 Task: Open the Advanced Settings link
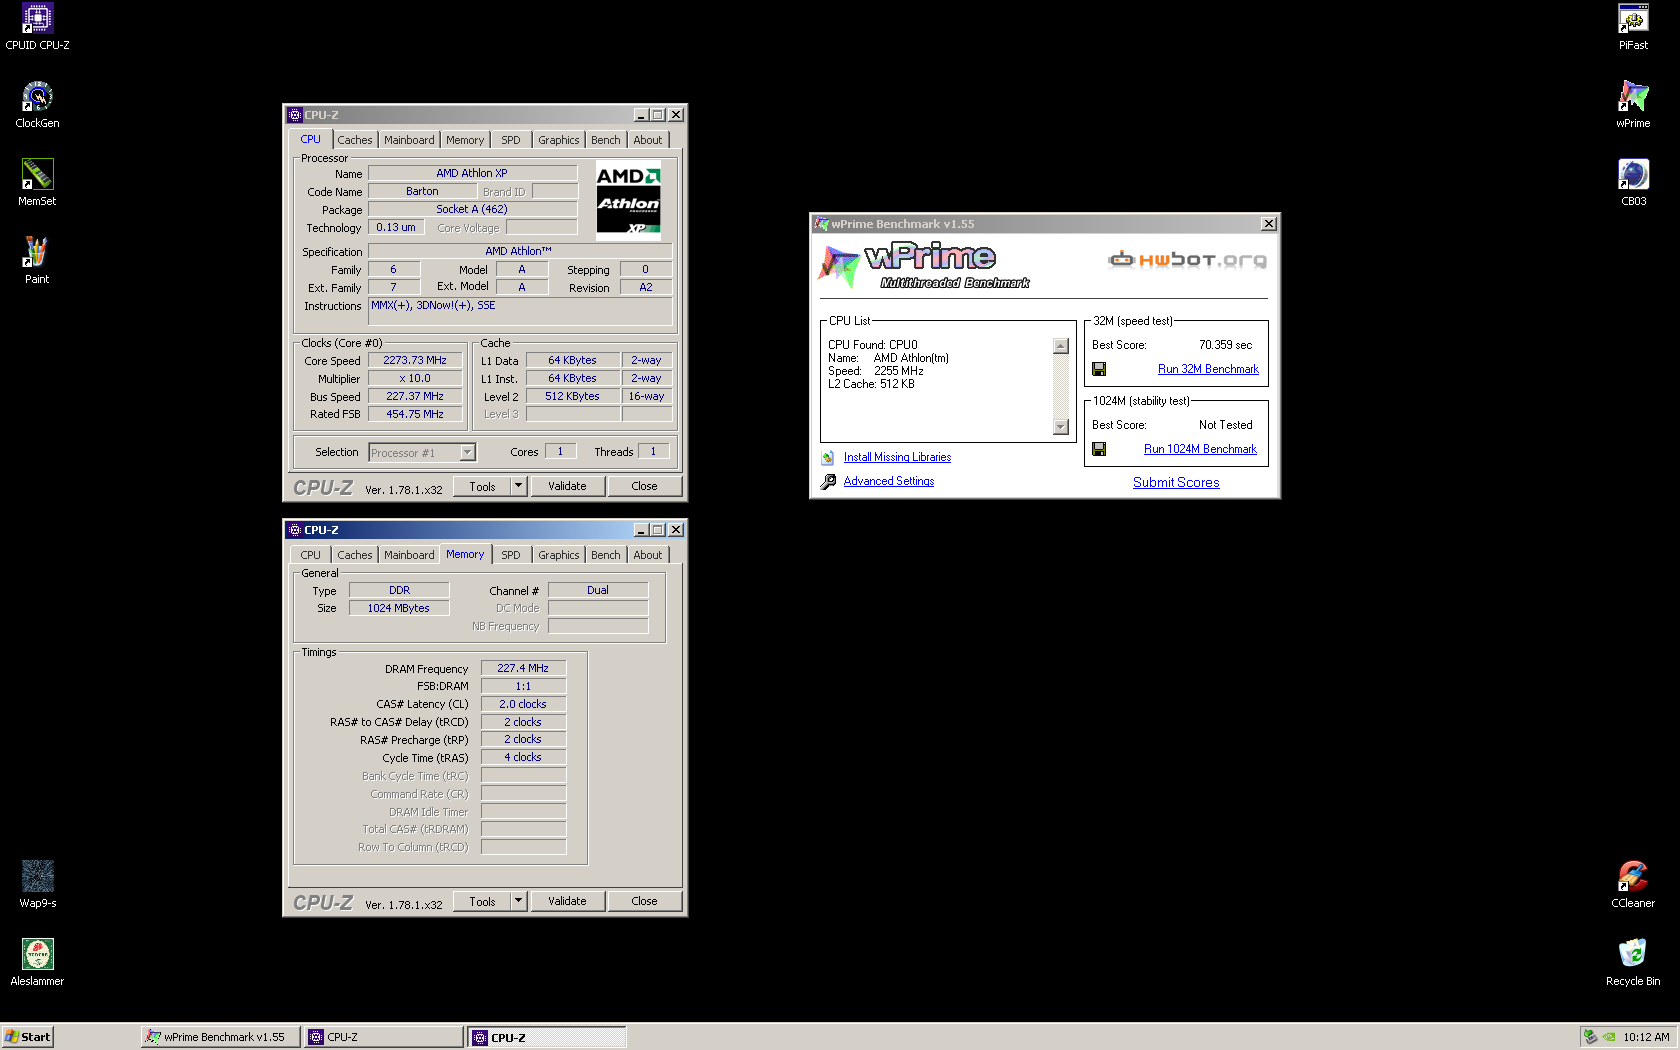pos(889,481)
